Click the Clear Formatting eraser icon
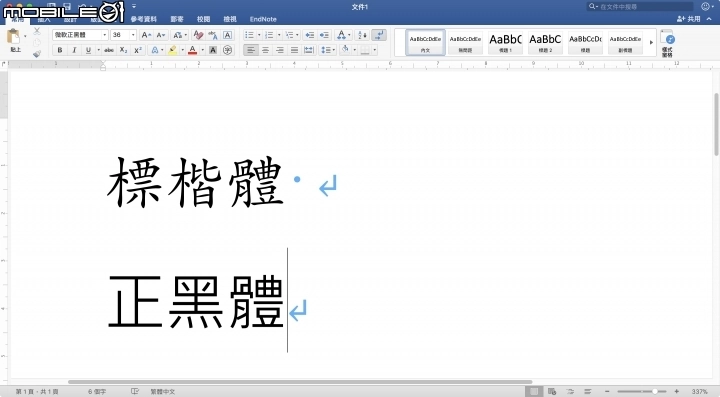The image size is (720, 397). tap(198, 35)
